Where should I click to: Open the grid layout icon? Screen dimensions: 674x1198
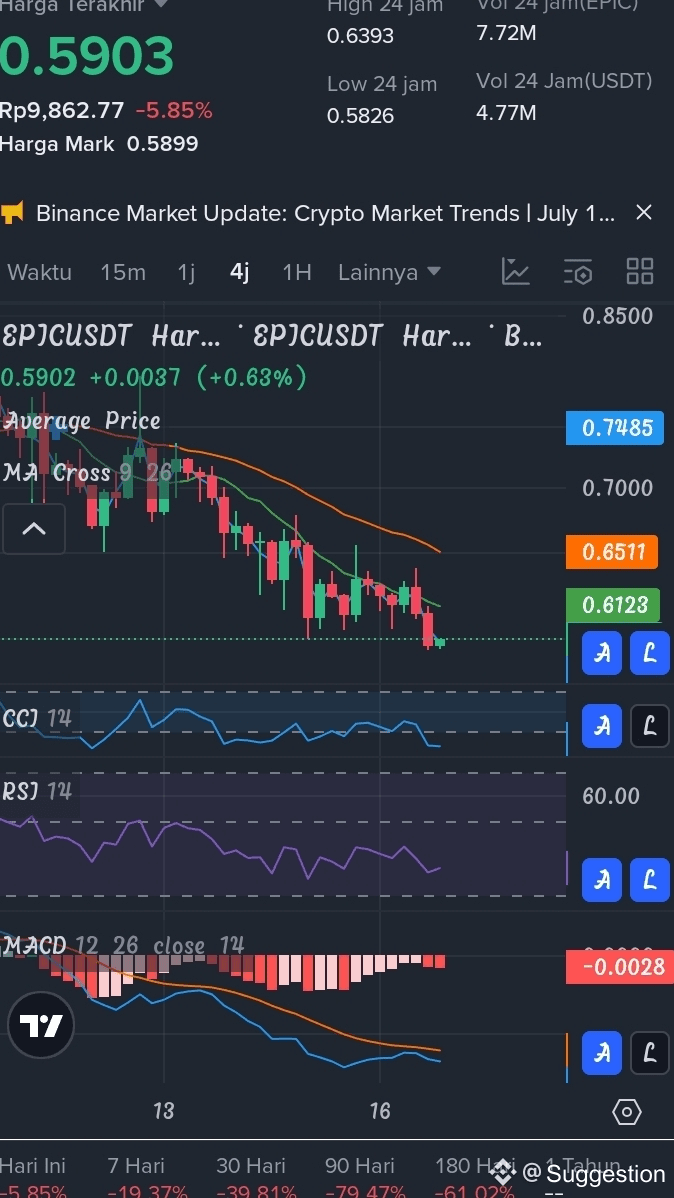point(640,271)
